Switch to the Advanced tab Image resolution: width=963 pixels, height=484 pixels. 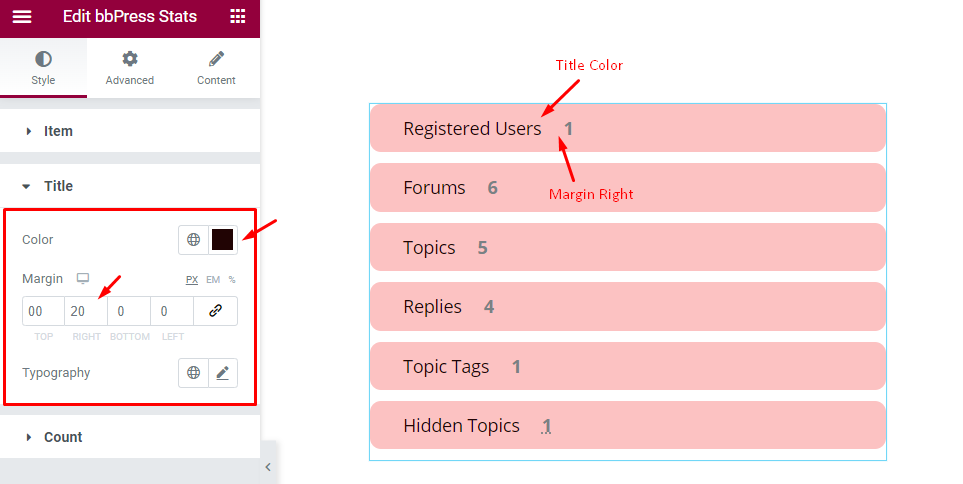(130, 68)
